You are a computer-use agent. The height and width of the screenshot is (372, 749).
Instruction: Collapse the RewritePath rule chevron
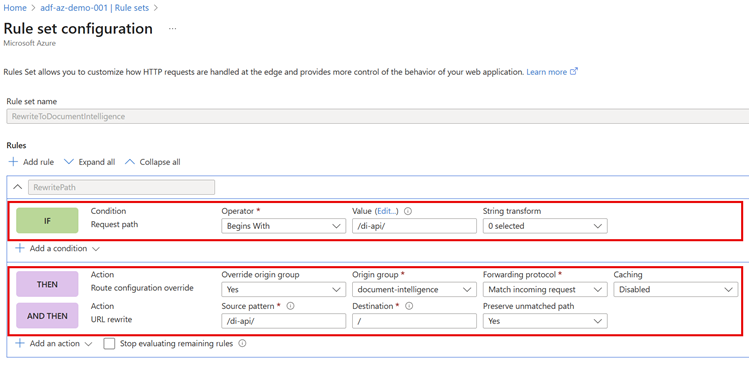17,187
